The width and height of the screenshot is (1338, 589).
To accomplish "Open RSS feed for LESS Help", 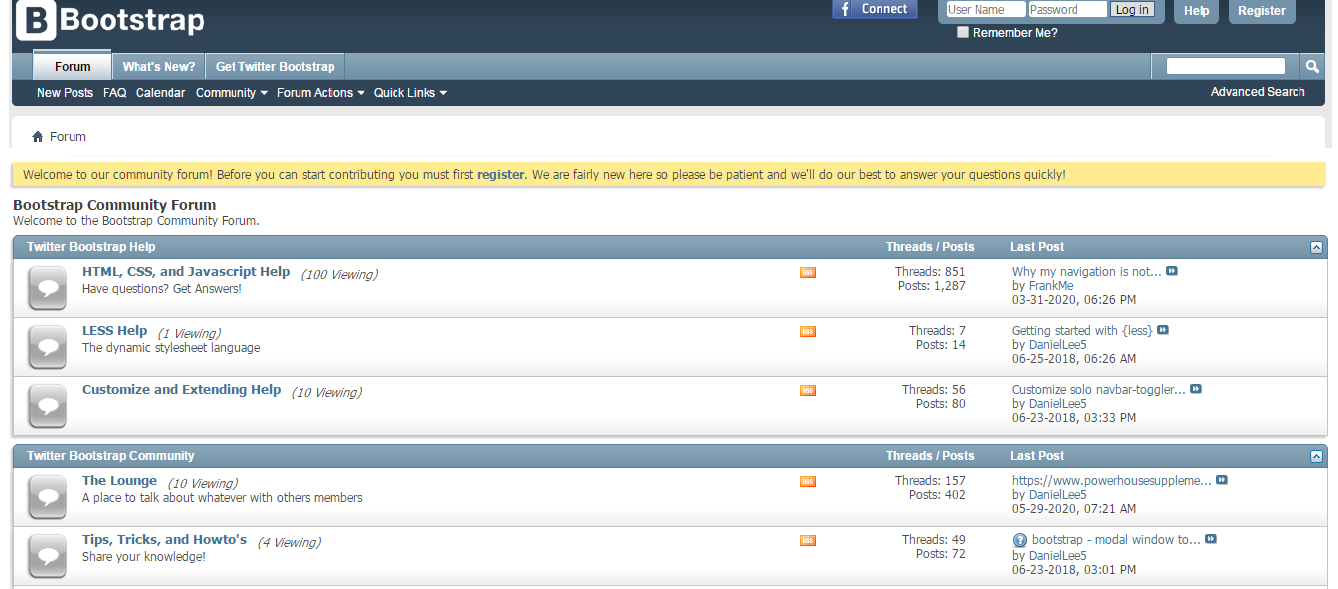I will (808, 331).
